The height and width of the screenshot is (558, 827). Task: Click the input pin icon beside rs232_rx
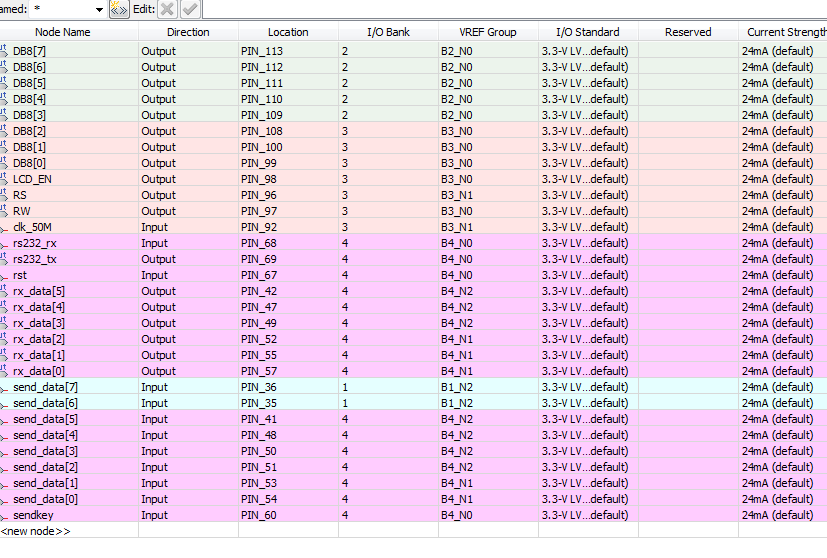click(x=5, y=243)
